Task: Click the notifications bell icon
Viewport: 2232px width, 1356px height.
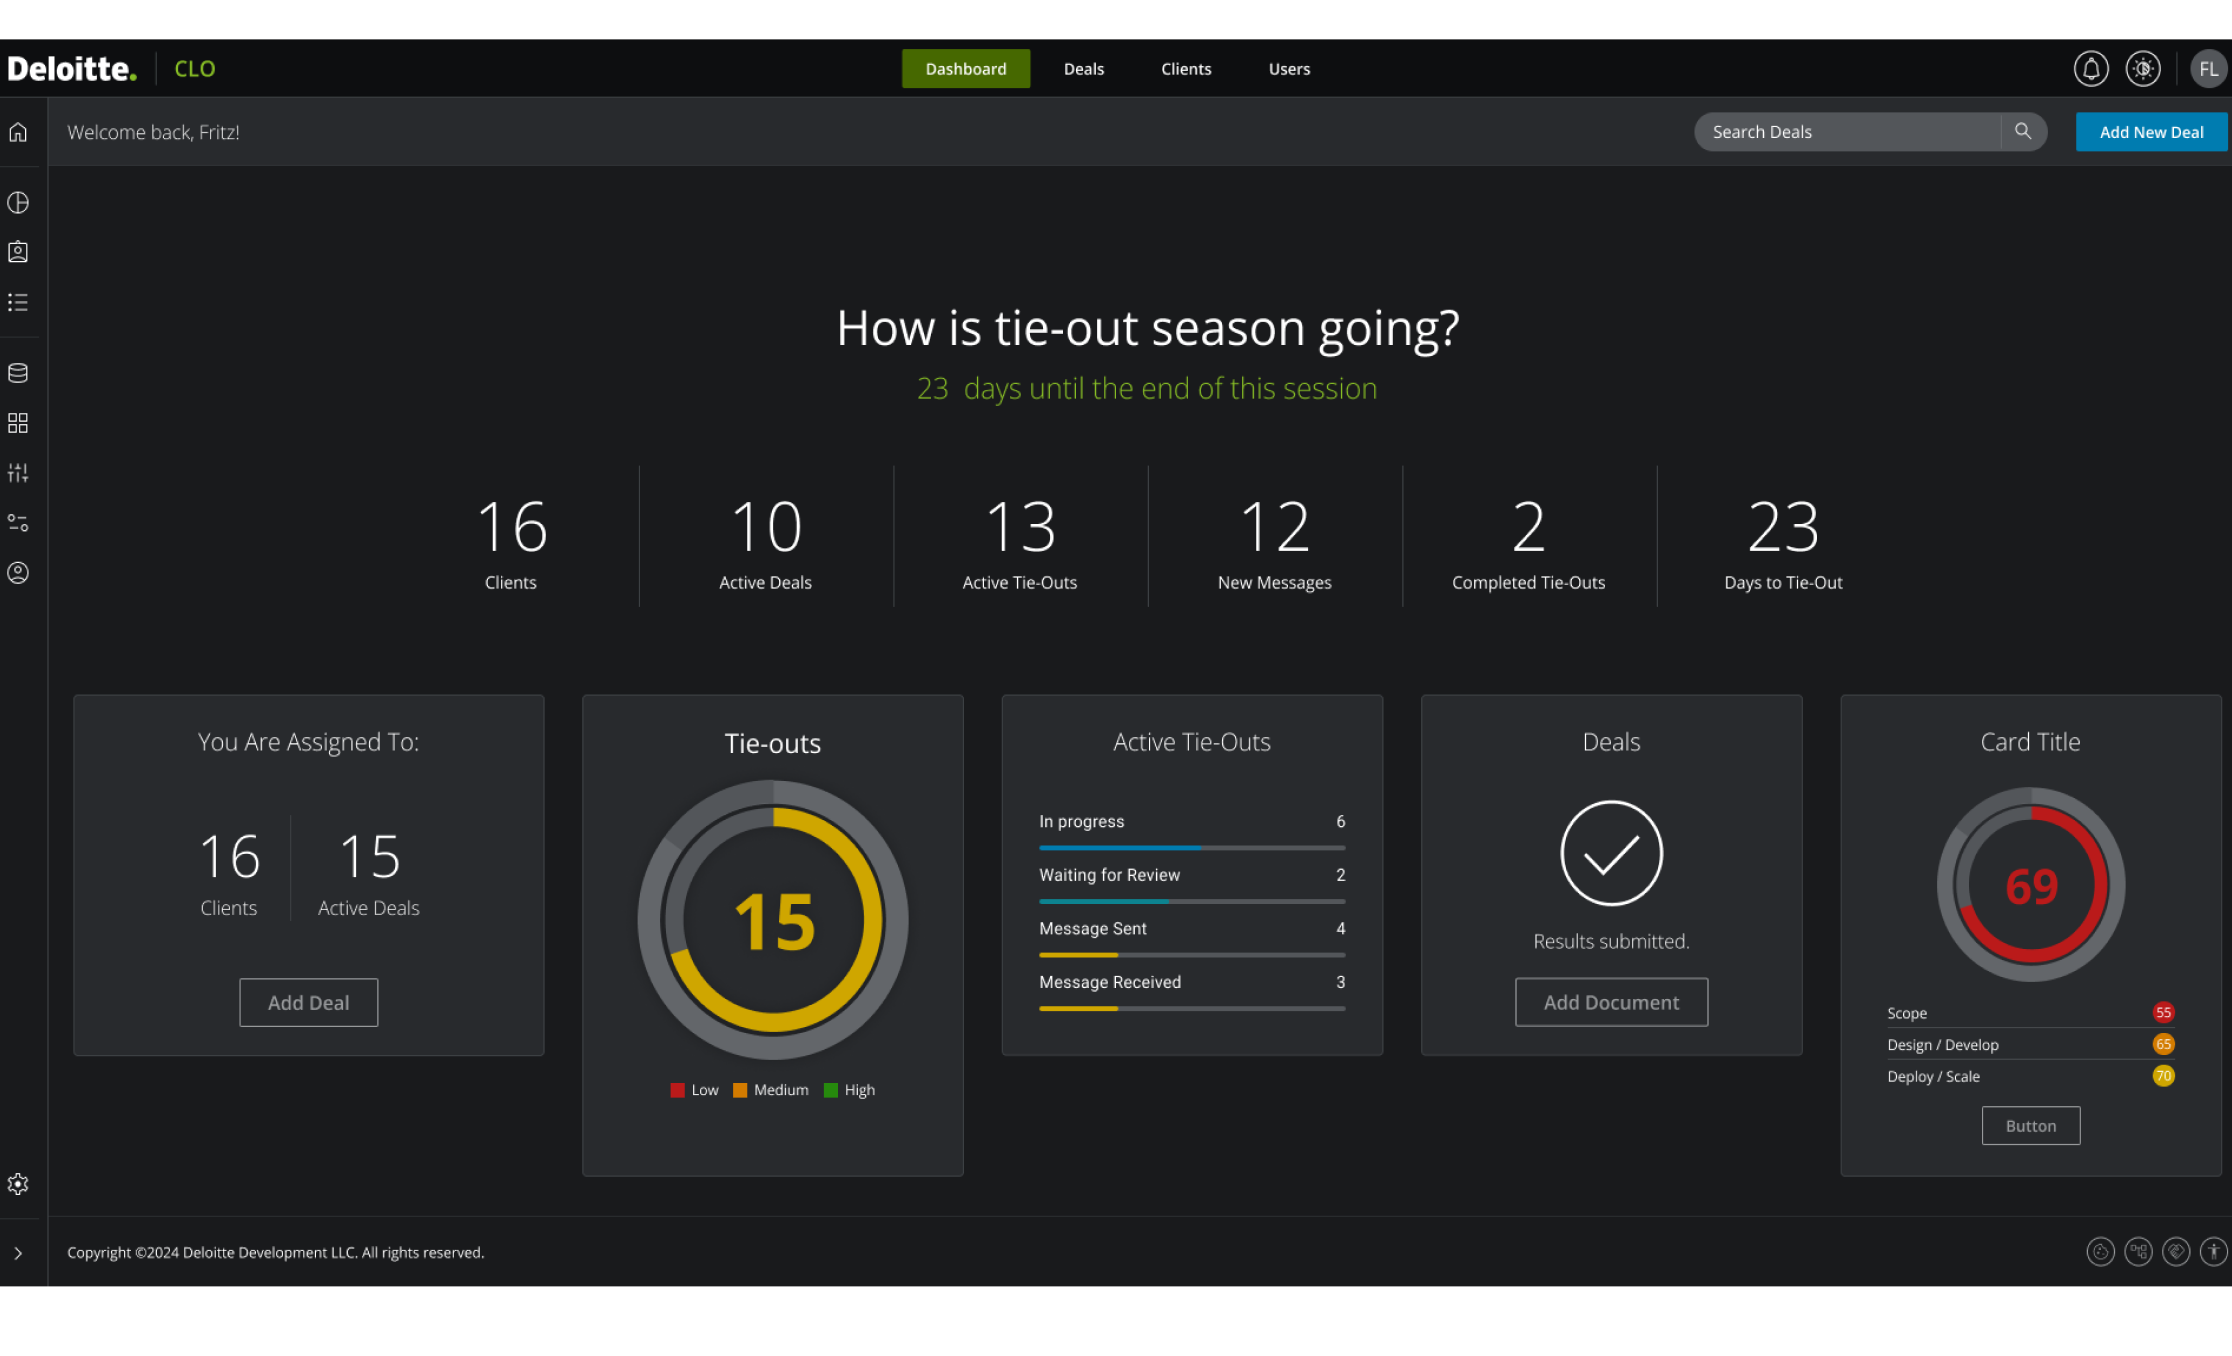Action: point(2091,68)
